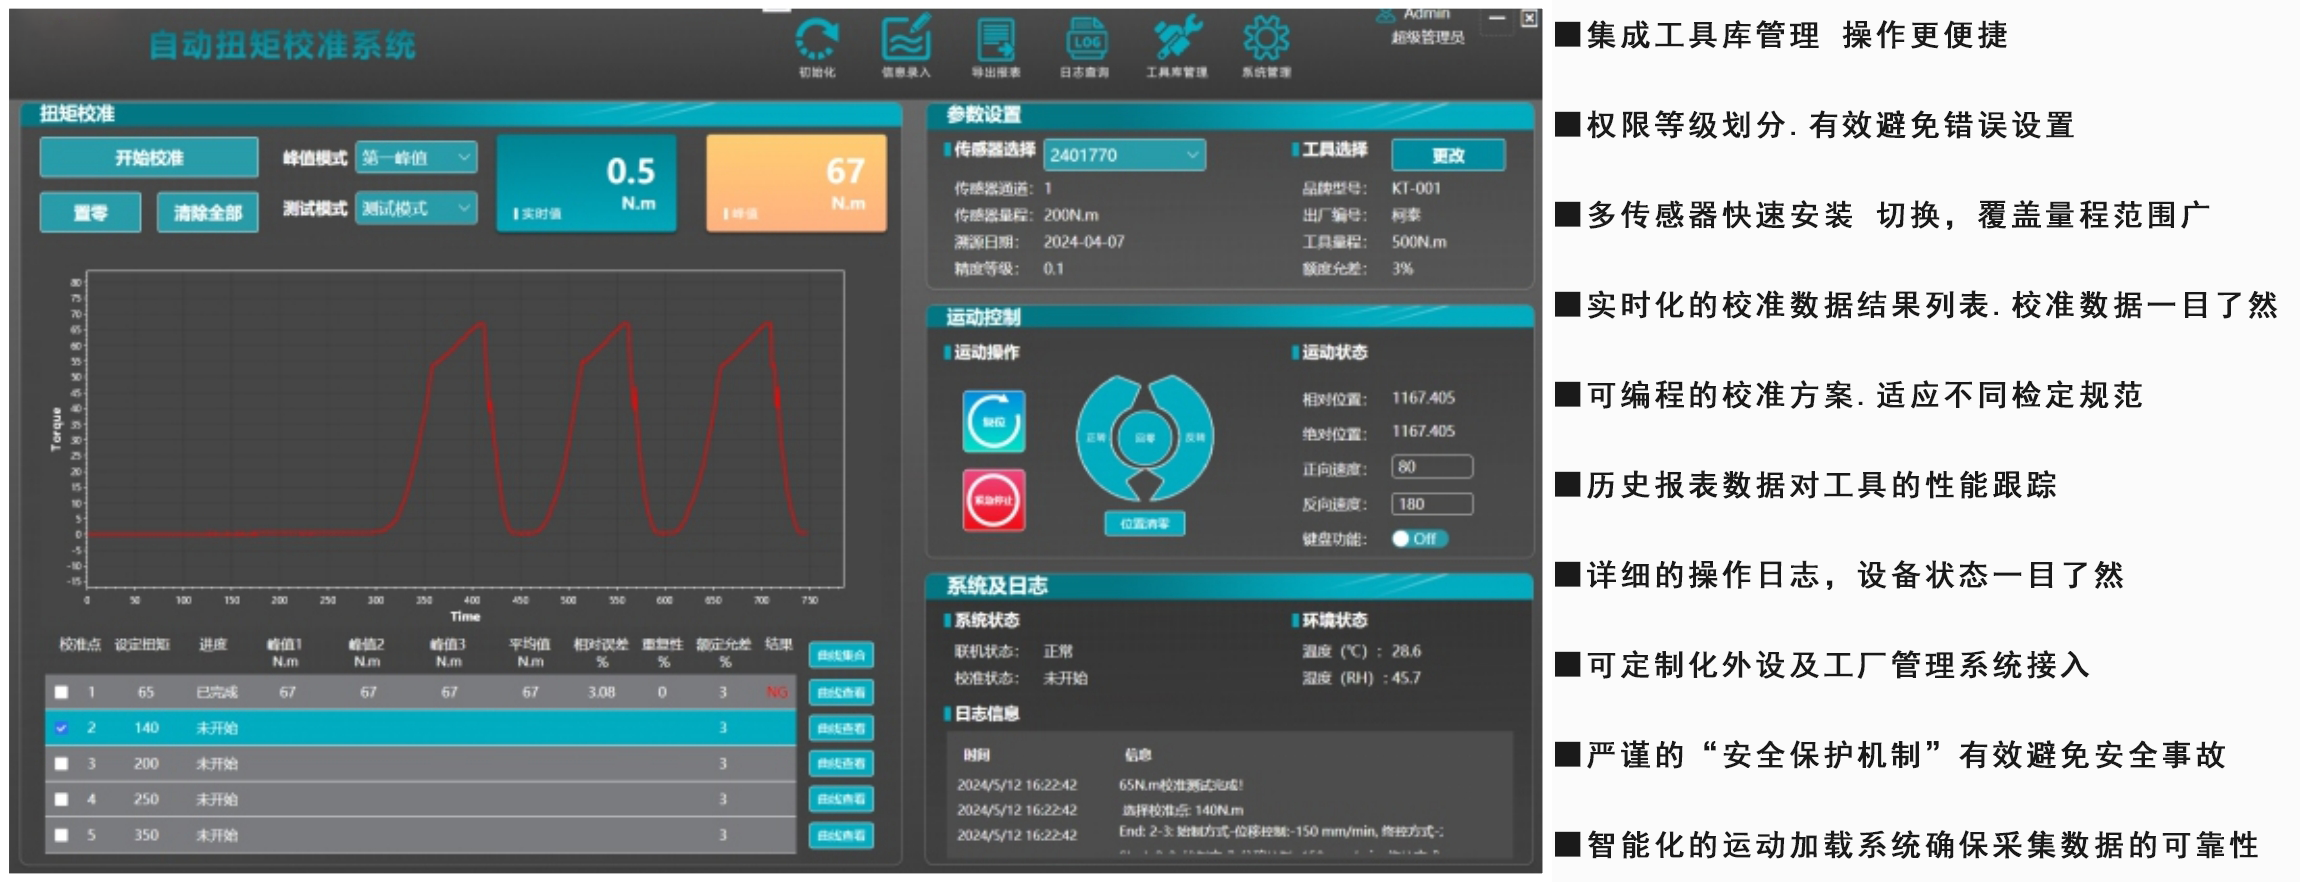The height and width of the screenshot is (882, 2300).
Task: Click the 反转 reverse rotation arc
Action: [x=1193, y=438]
